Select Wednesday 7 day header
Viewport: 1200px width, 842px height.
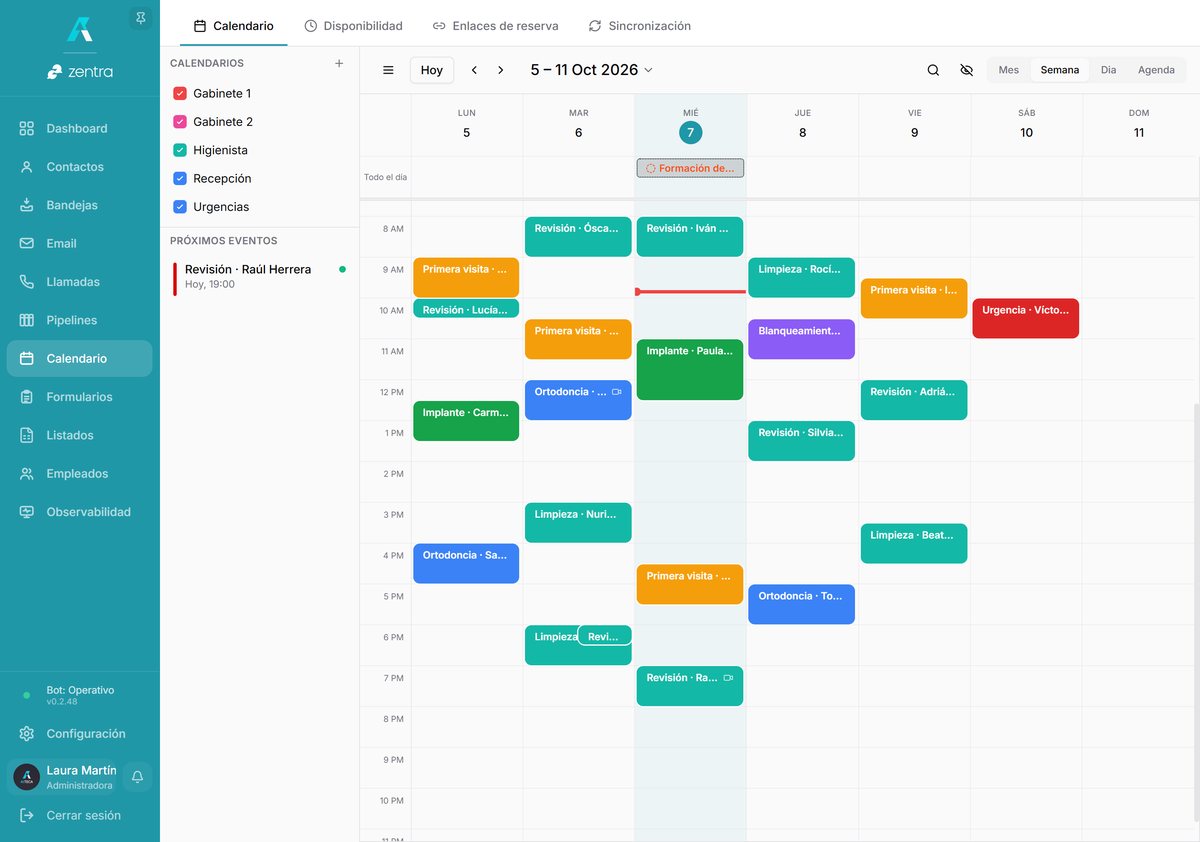(690, 125)
